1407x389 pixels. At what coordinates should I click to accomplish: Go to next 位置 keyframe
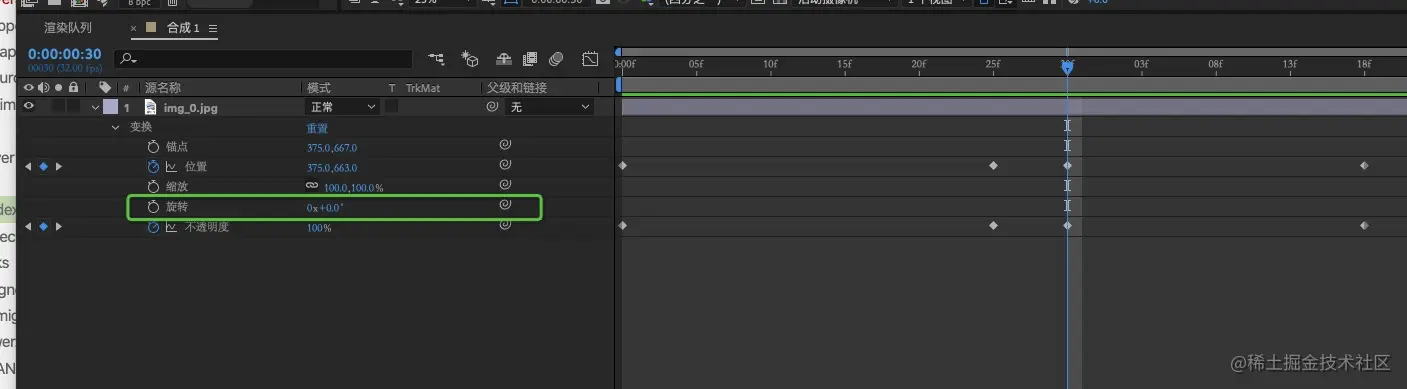[x=59, y=167]
